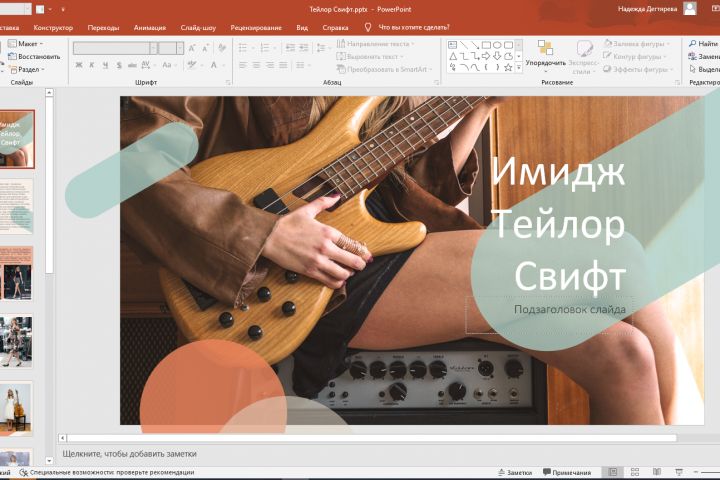Toggle the Заметки notes pane
The height and width of the screenshot is (480, 720).
(x=515, y=472)
